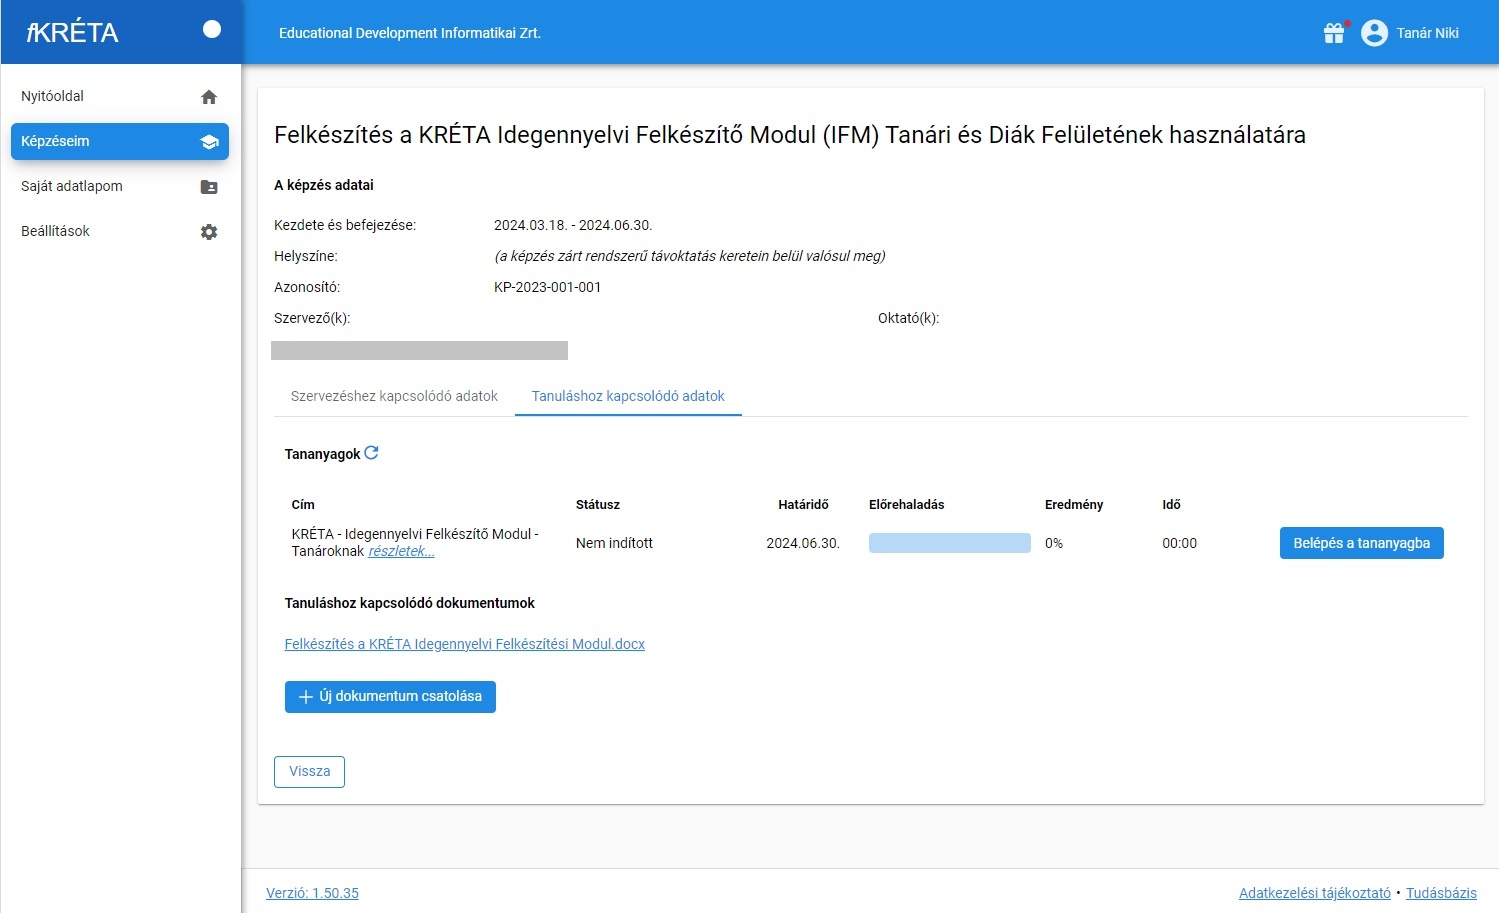The image size is (1499, 913).
Task: Click the profile folder icon beside Saját adatlapom
Action: (x=209, y=187)
